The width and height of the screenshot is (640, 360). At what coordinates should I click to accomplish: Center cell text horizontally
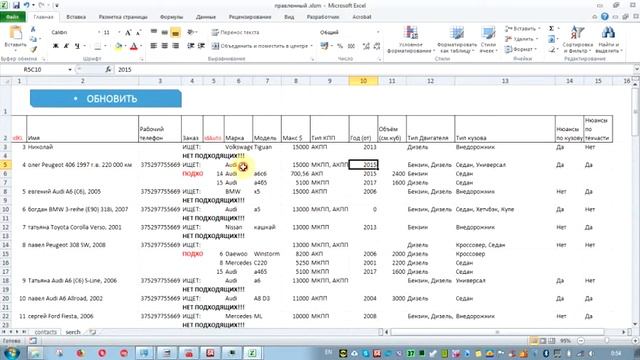coord(164,46)
